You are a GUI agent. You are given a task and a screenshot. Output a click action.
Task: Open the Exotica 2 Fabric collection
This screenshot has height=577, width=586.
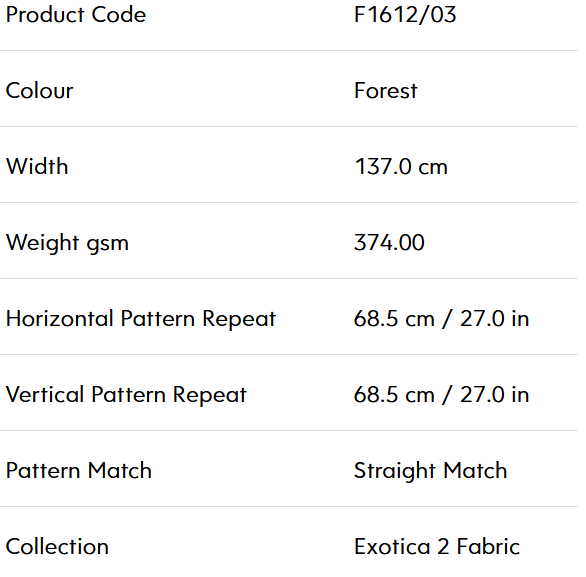(x=437, y=547)
